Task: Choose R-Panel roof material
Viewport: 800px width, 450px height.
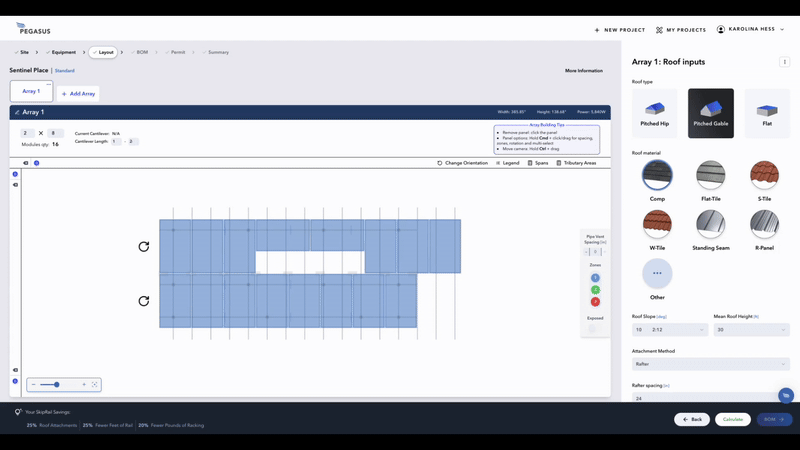Action: 764,224
